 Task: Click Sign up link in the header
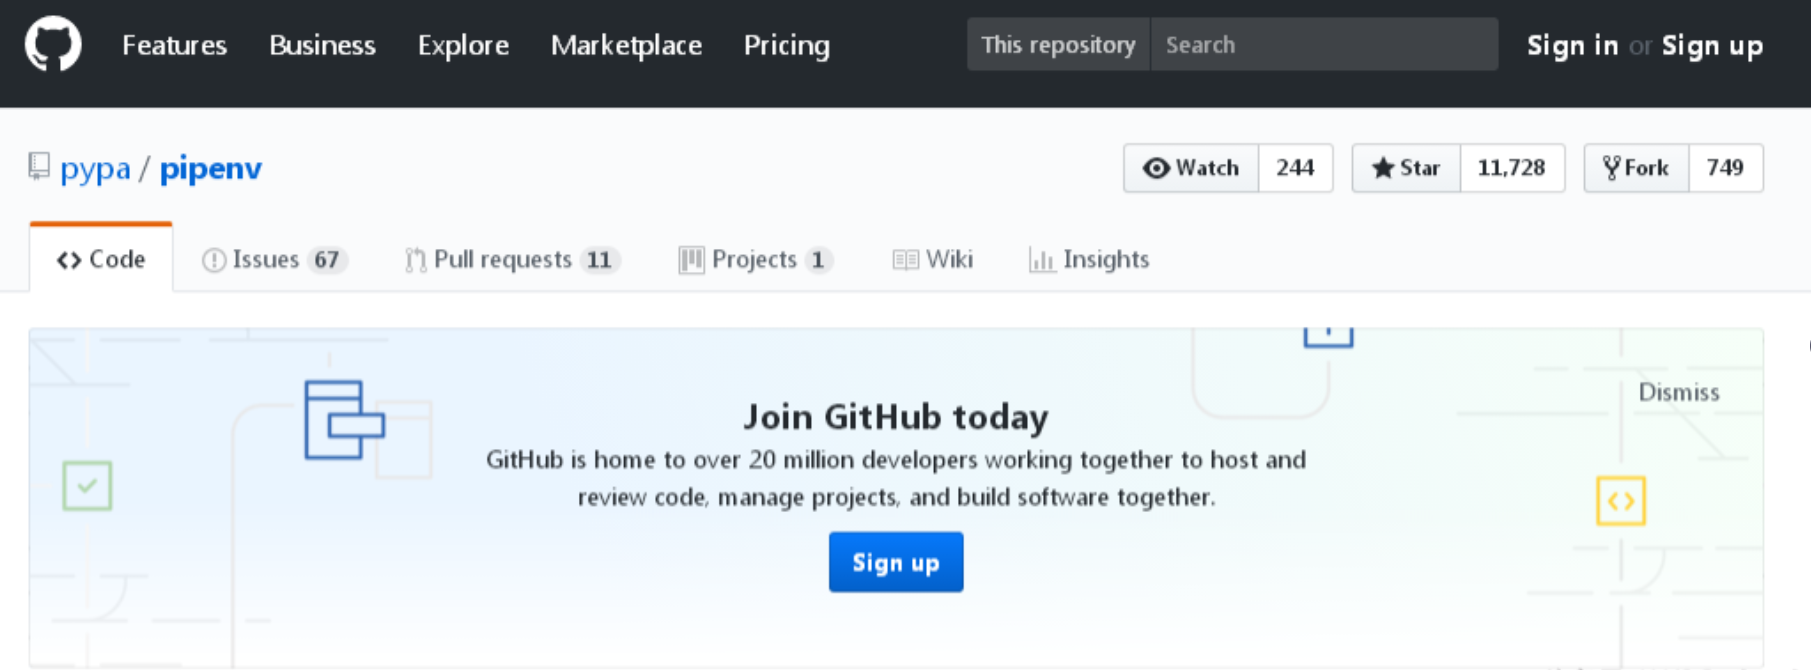coord(1712,46)
